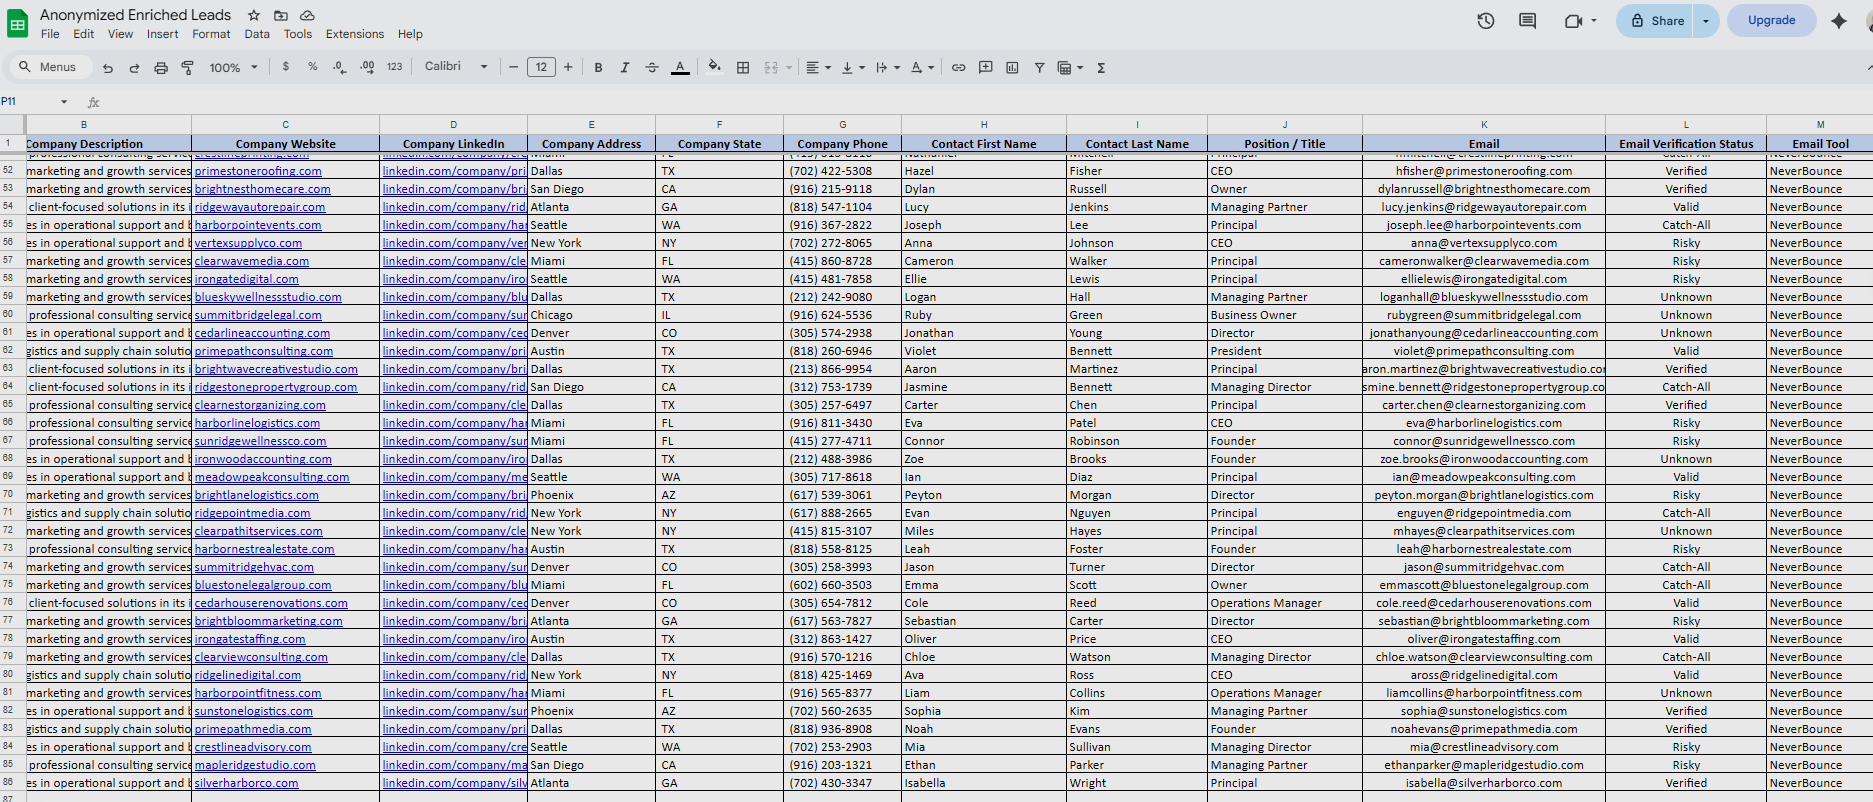Star the Anonymized Enriched Leads document

pyautogui.click(x=254, y=15)
